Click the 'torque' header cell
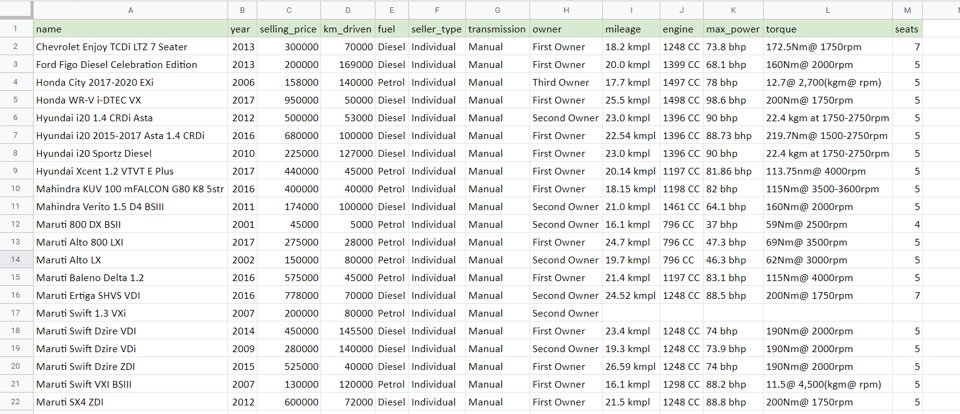960x414 pixels. [828, 29]
